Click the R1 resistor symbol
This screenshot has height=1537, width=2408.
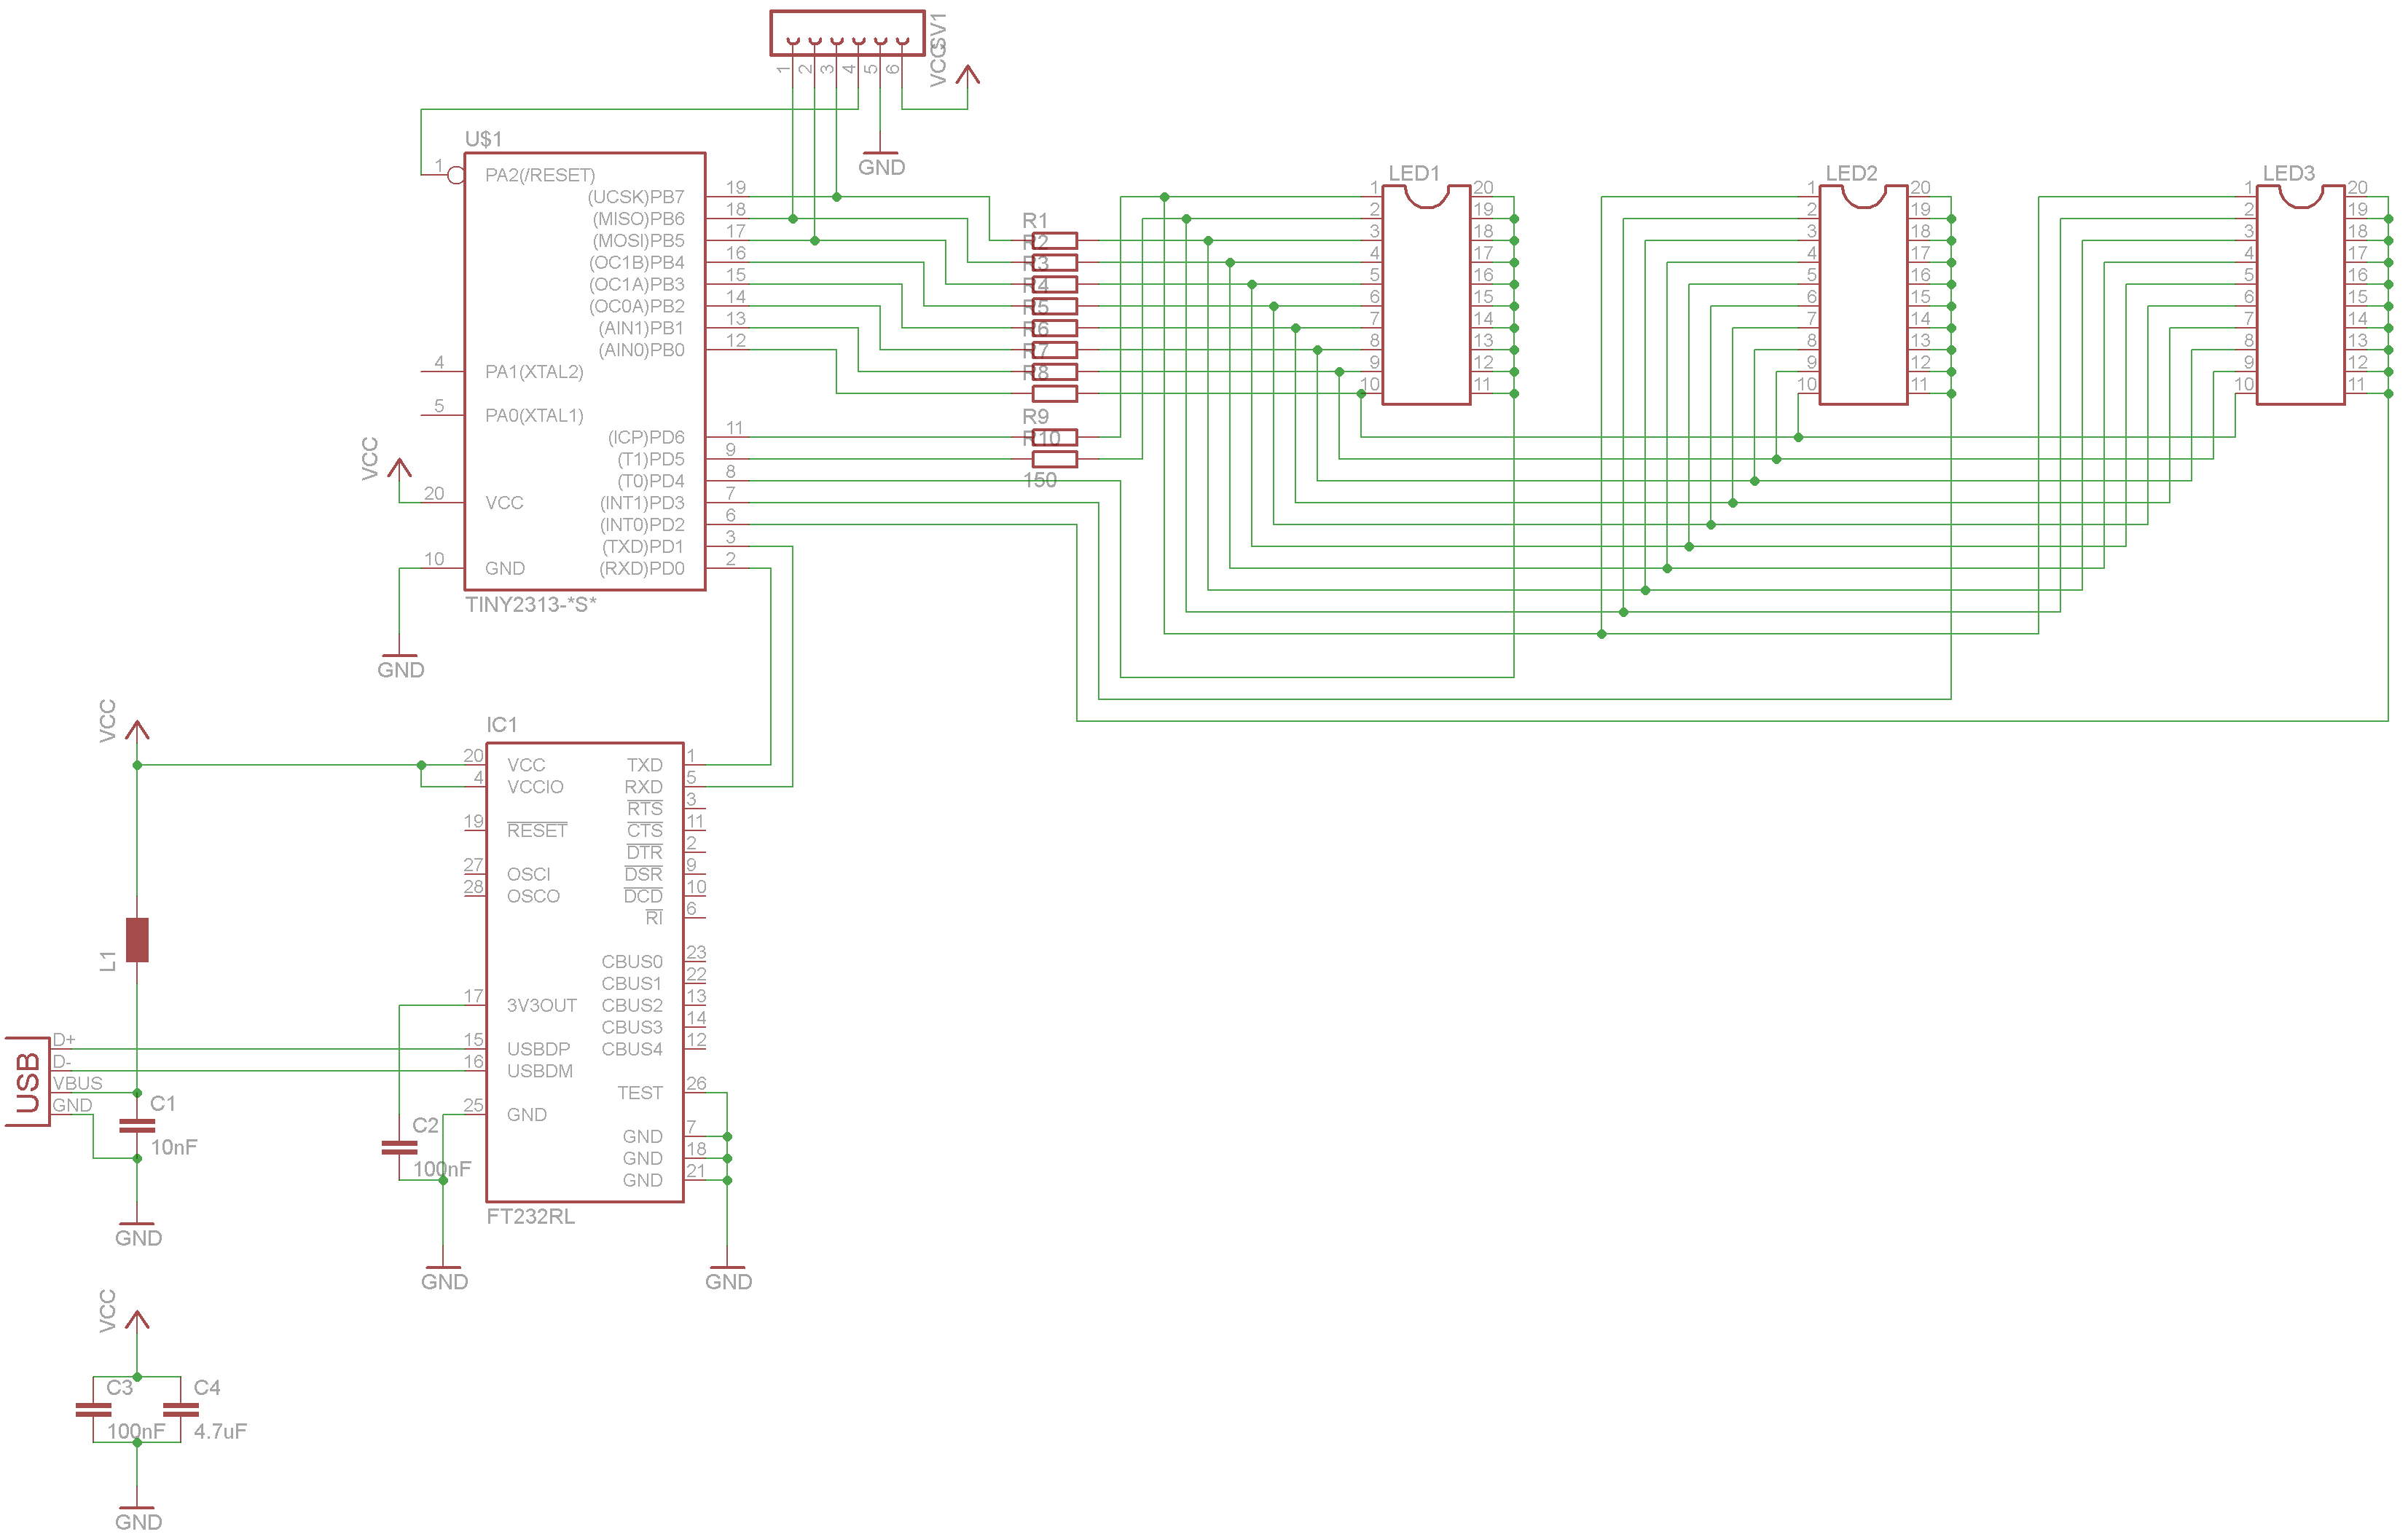point(1054,240)
